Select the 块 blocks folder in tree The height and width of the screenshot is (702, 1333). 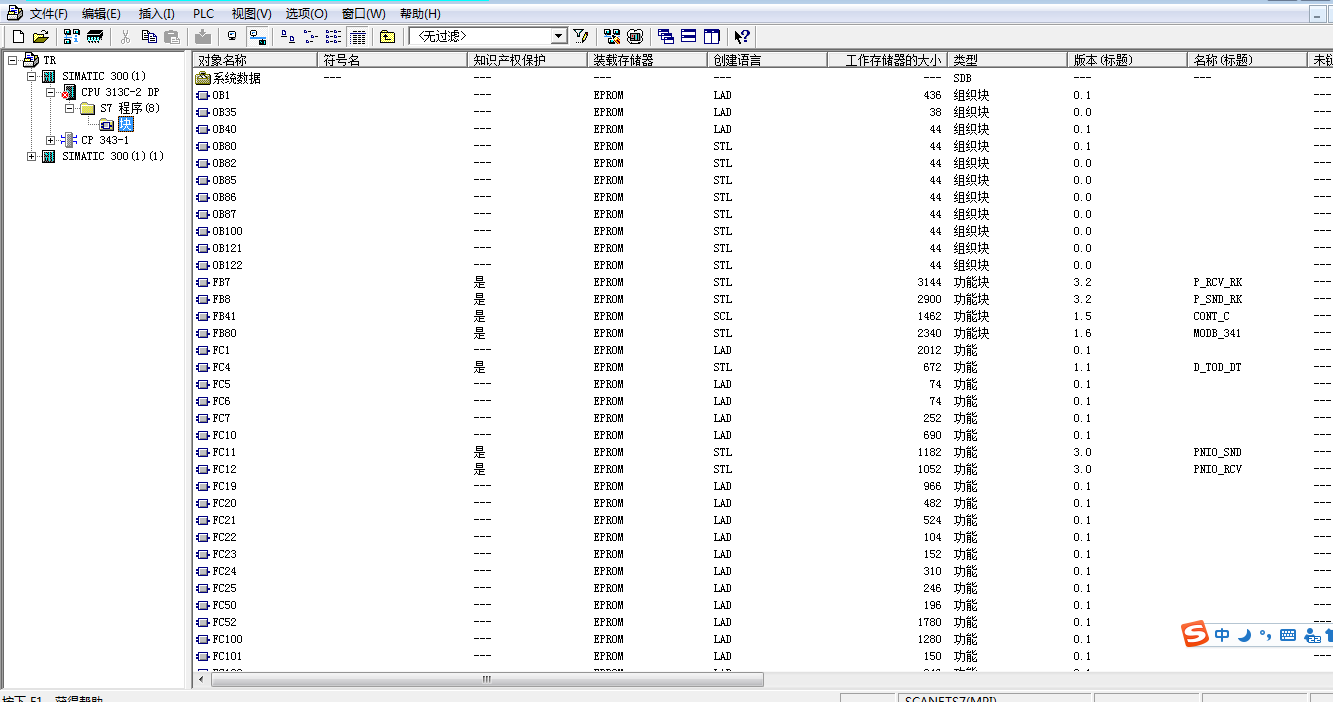pyautogui.click(x=126, y=124)
